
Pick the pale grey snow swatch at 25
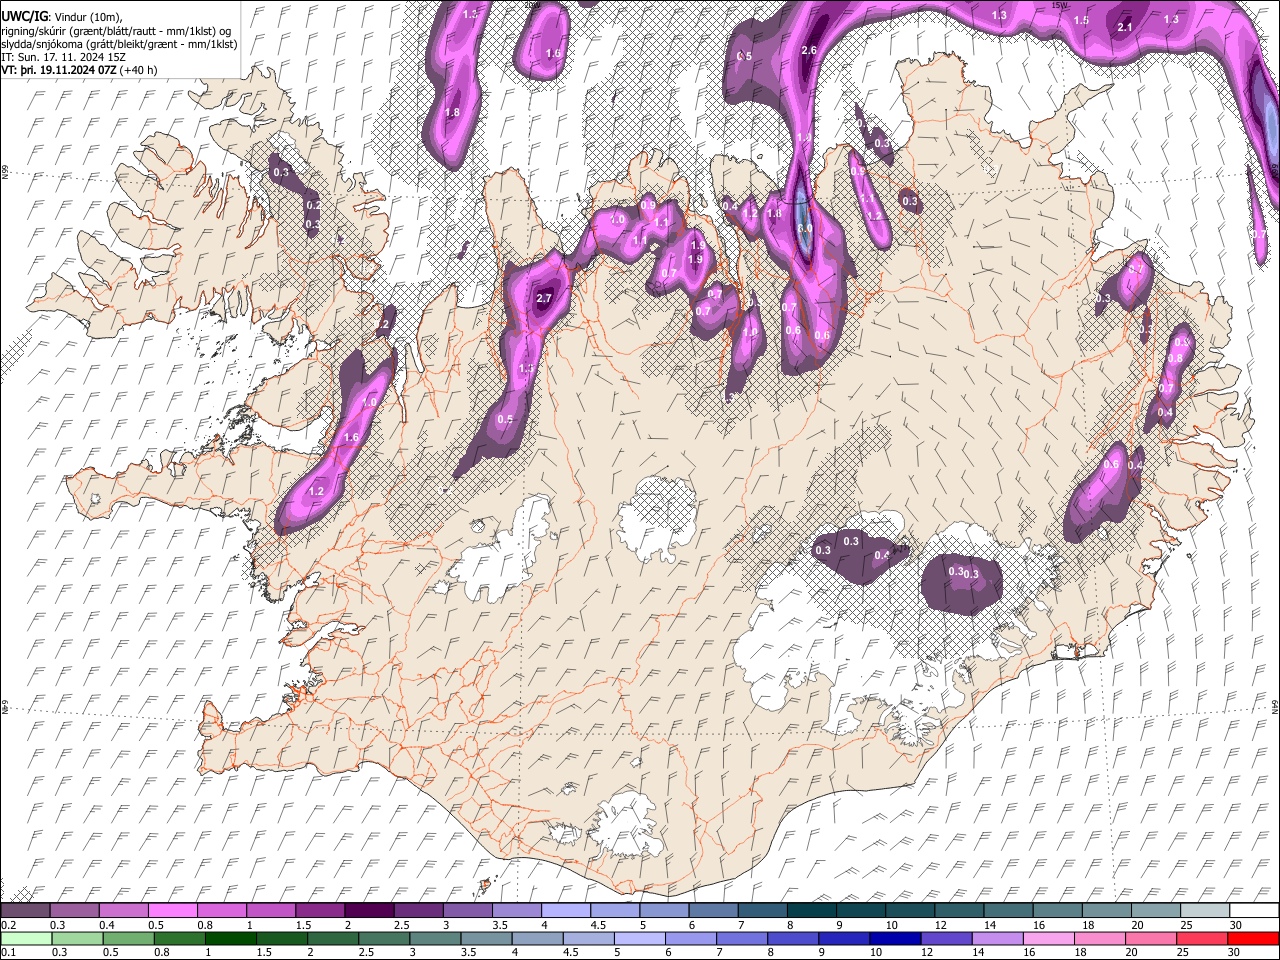tap(1204, 910)
